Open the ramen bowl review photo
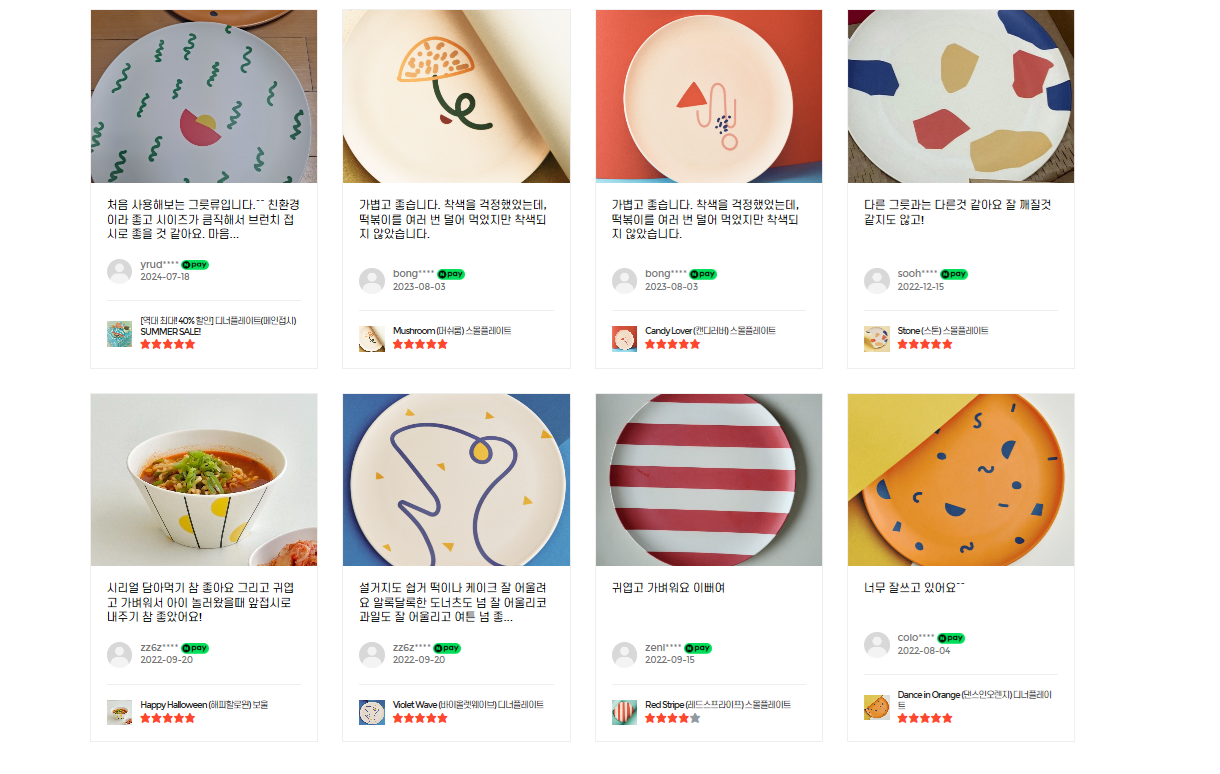 coord(204,480)
